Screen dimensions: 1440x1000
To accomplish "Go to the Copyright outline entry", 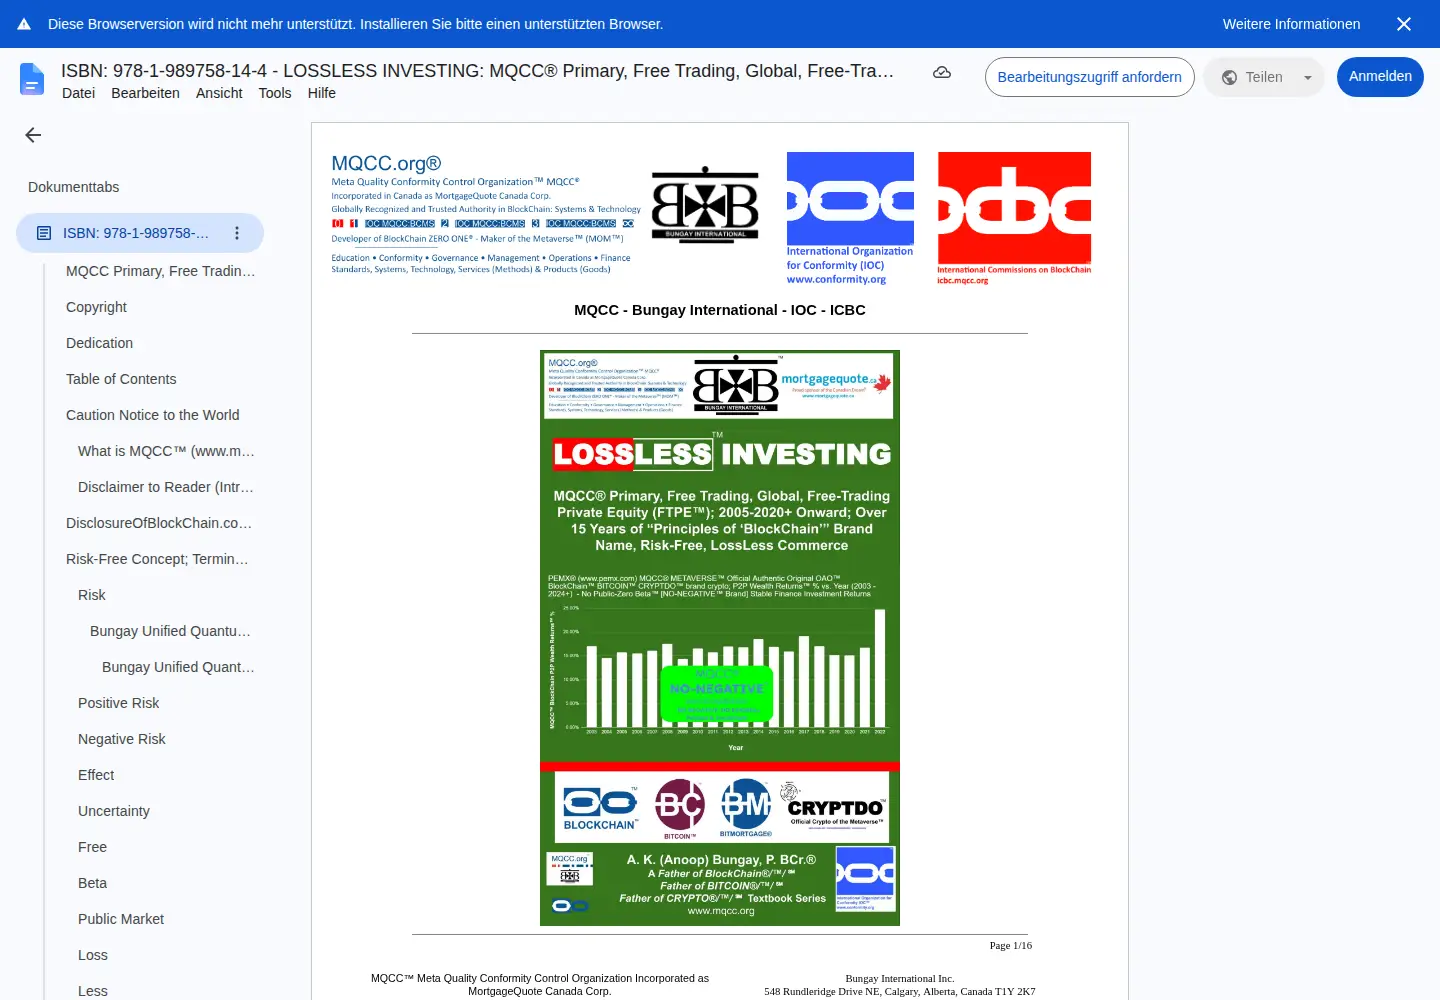I will 96,307.
